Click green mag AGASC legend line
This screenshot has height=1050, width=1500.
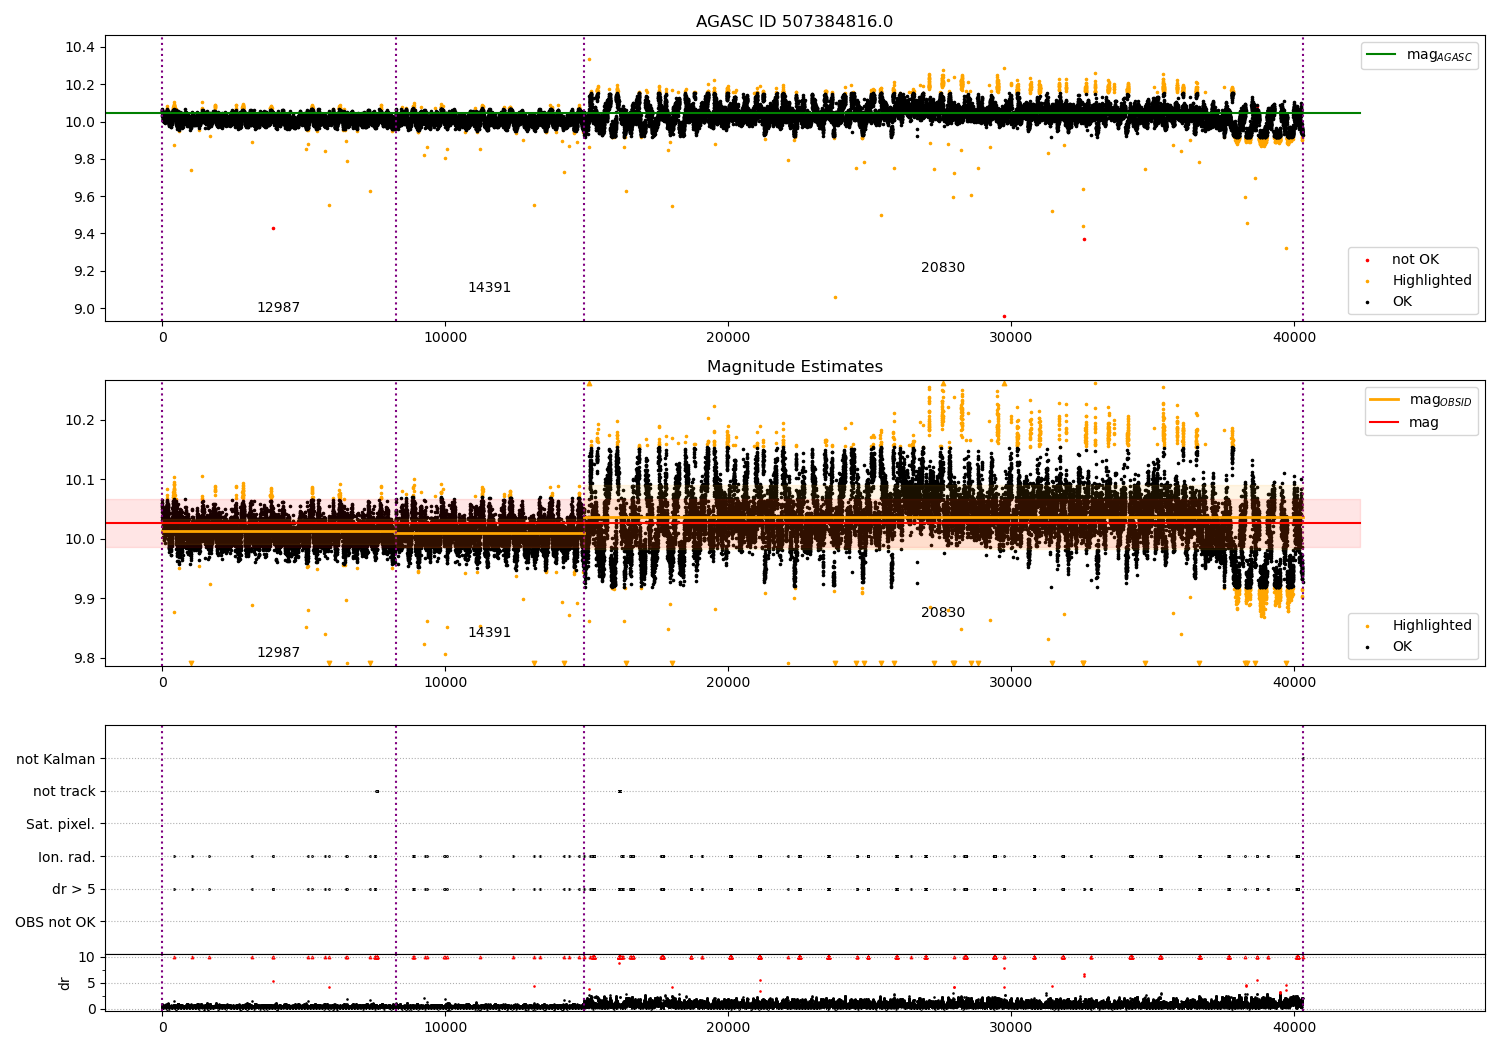[1382, 55]
